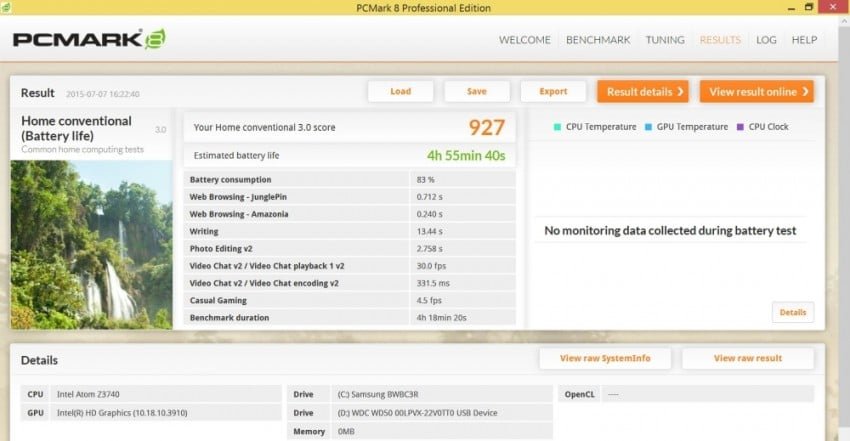
Task: Select the Battery consumption row
Action: click(x=350, y=179)
